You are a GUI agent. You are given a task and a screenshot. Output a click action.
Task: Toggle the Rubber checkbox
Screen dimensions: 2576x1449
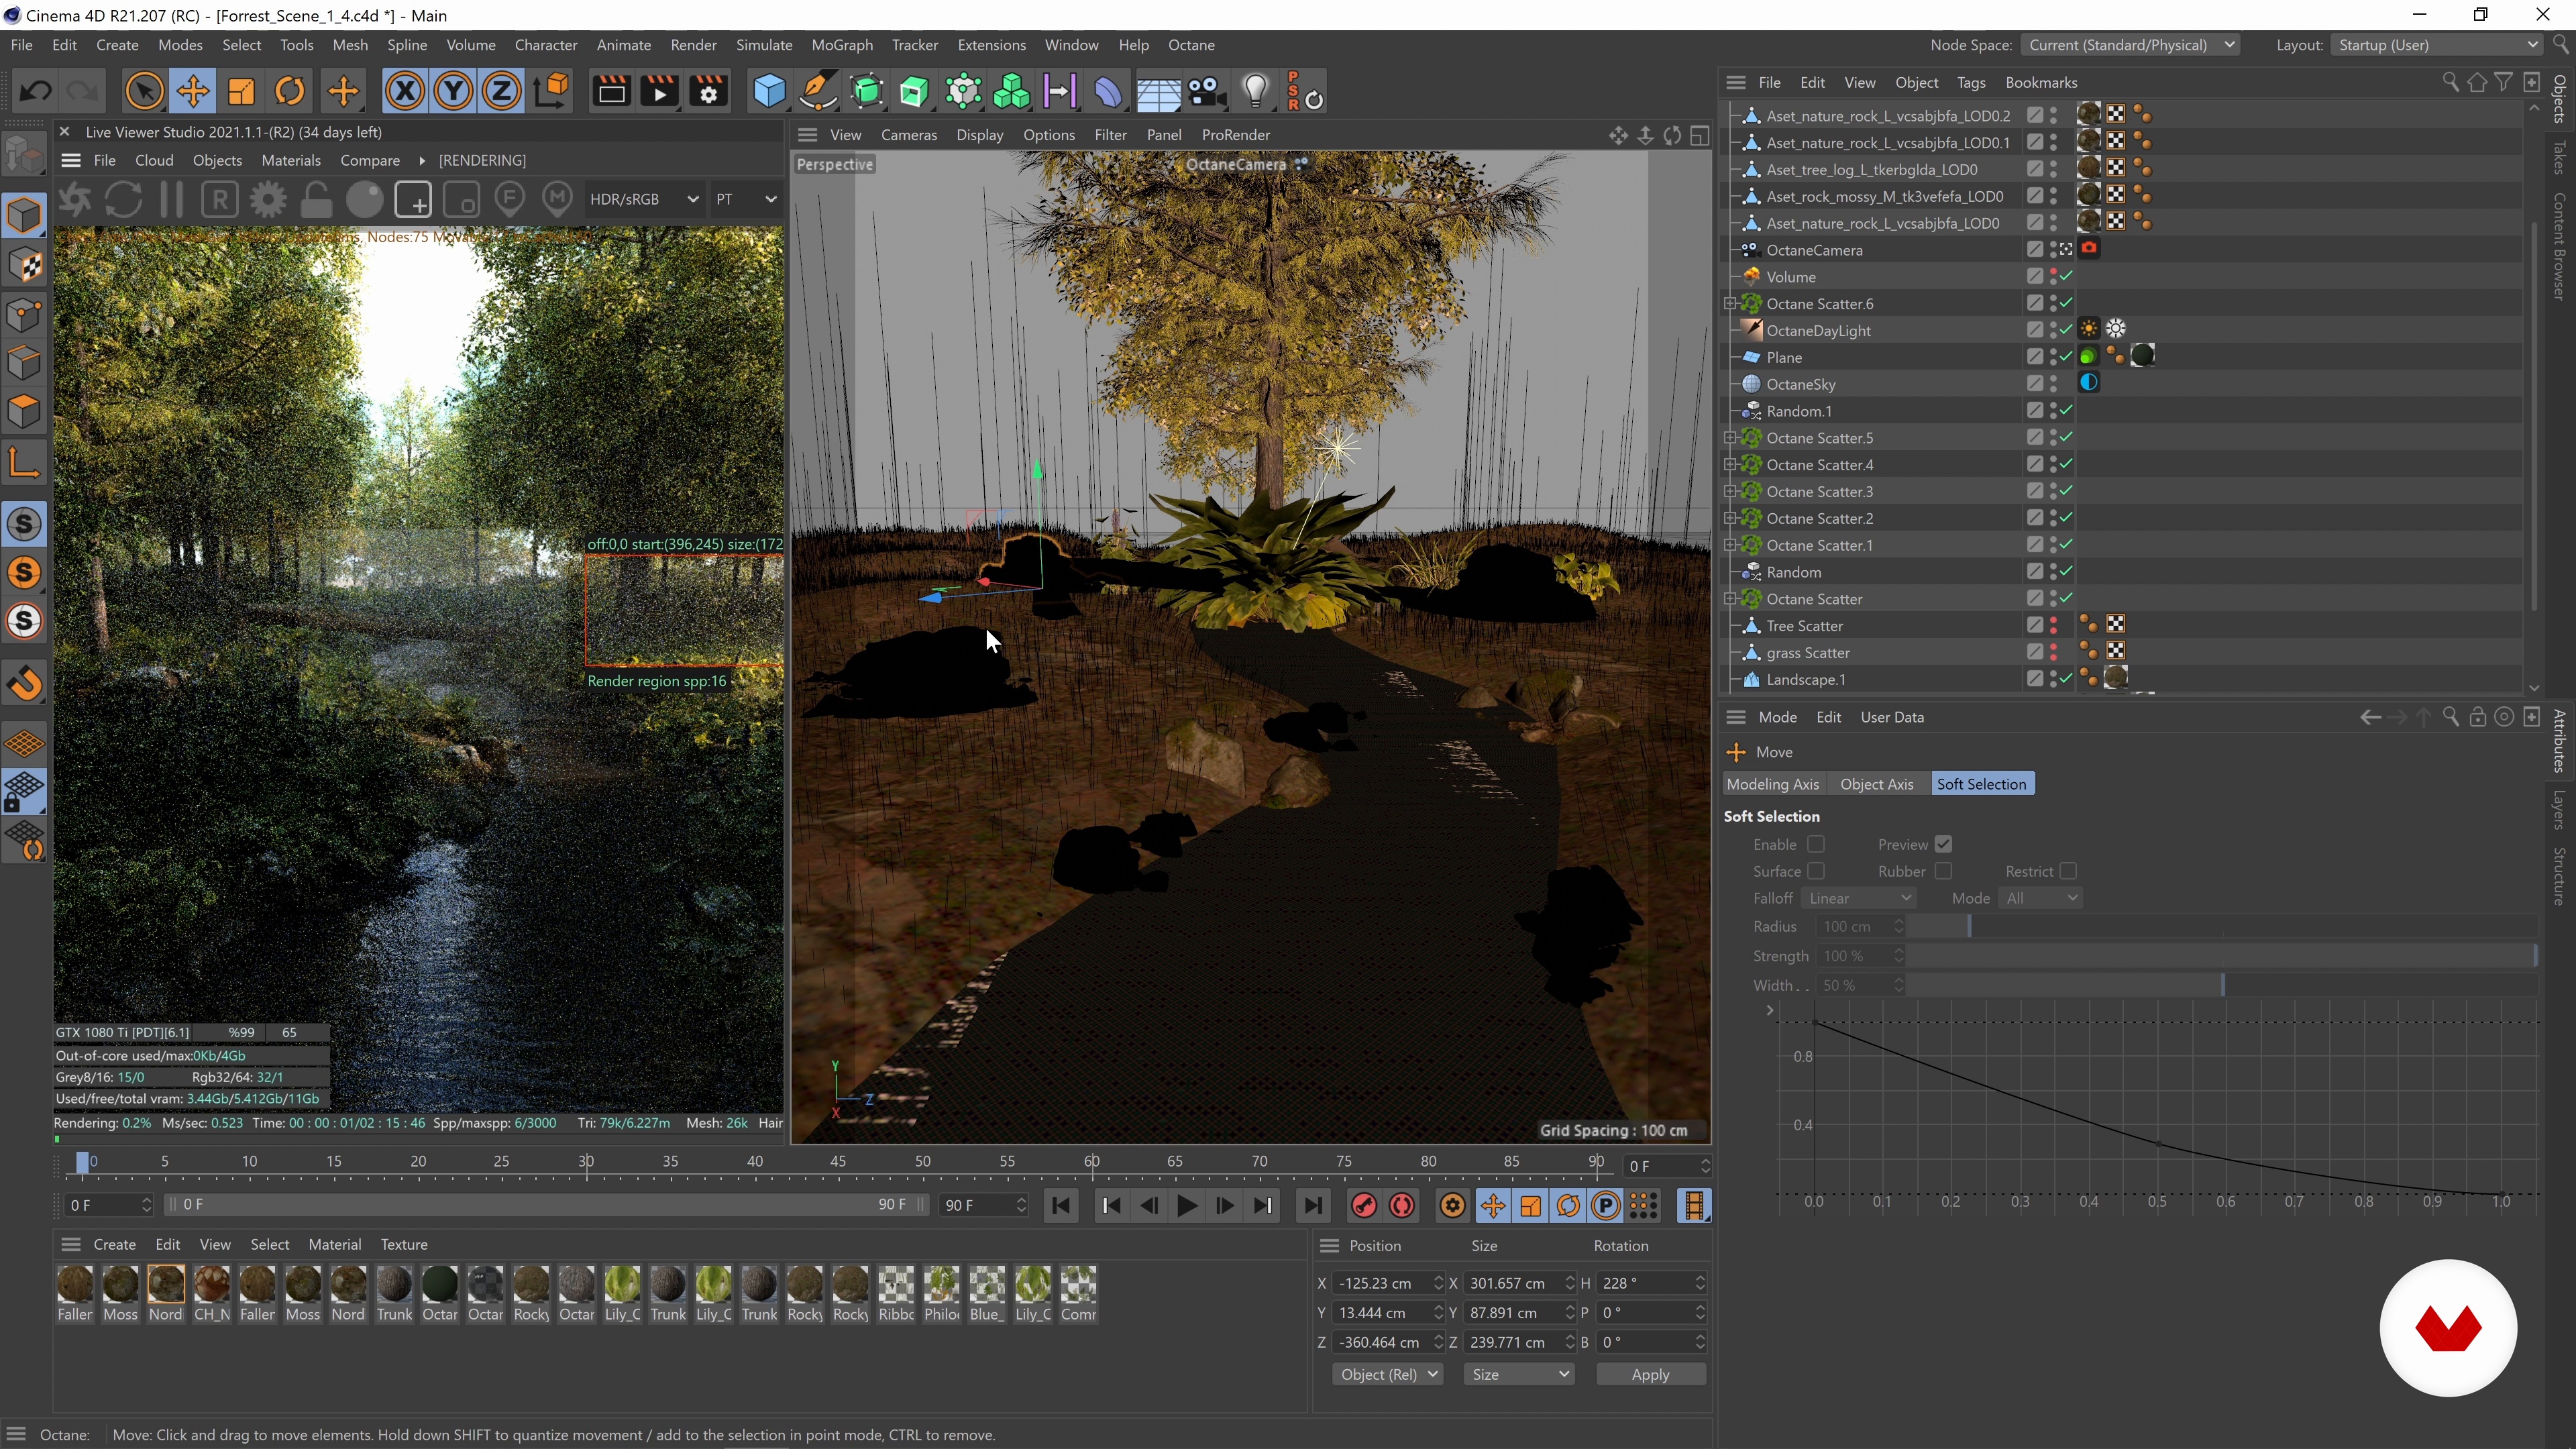tap(1943, 871)
